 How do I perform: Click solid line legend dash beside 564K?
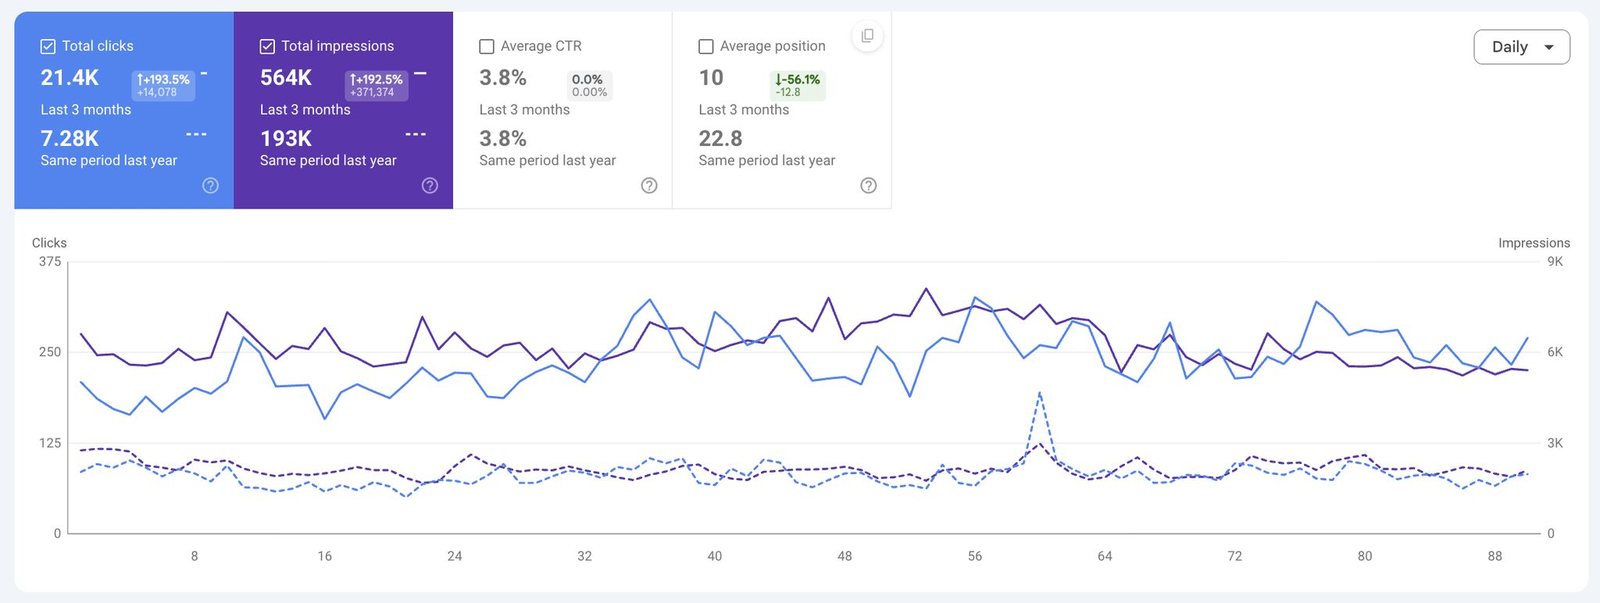[x=421, y=73]
